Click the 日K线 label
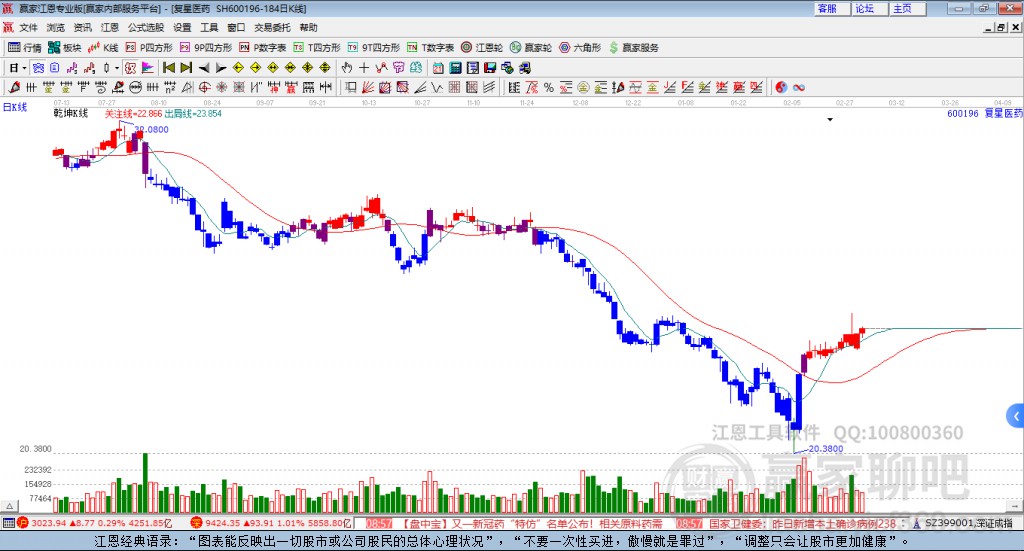This screenshot has height=551, width=1024. click(x=15, y=107)
